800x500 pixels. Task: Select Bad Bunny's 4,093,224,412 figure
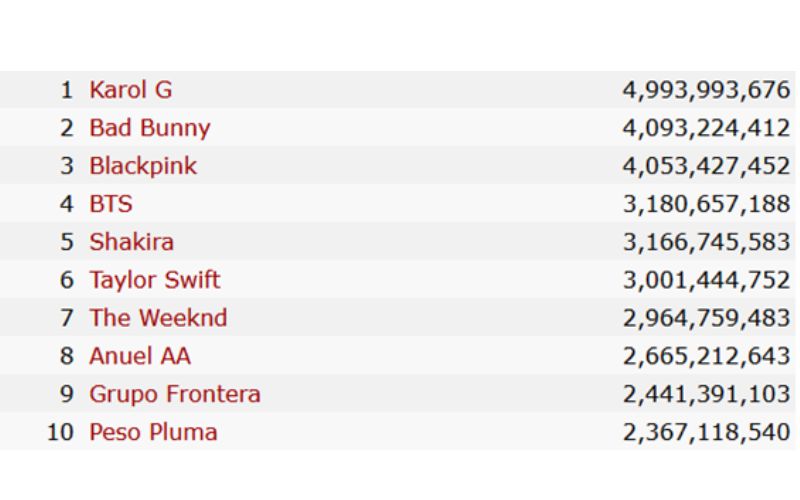[706, 128]
